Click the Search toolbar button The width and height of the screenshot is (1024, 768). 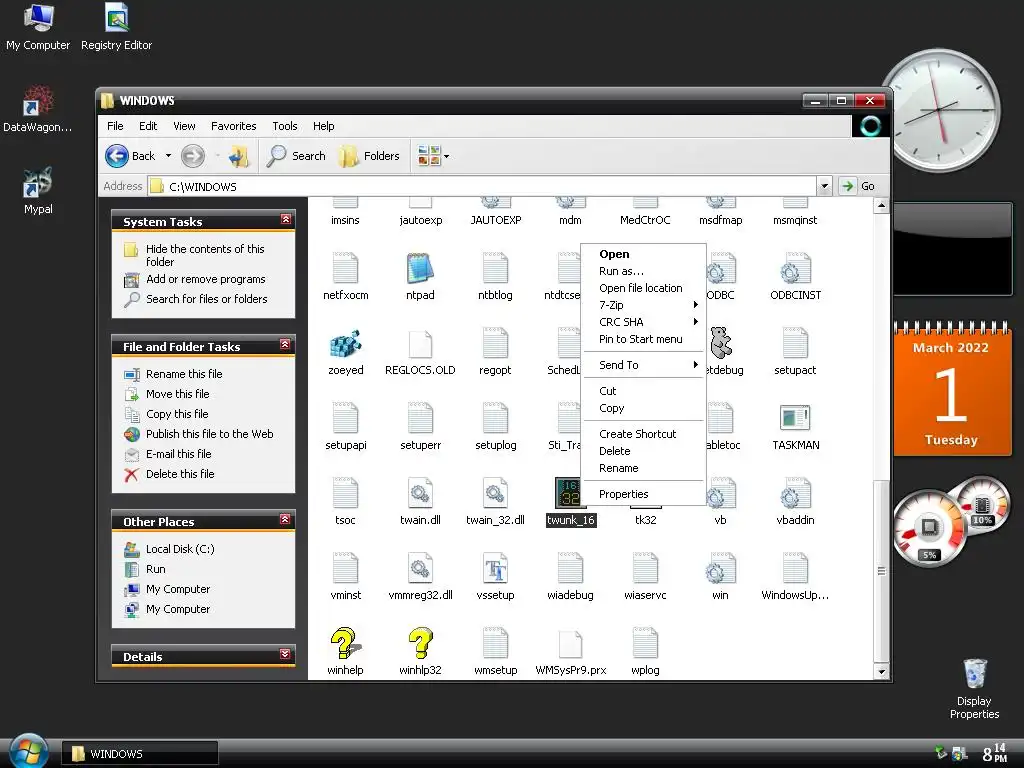[x=296, y=156]
